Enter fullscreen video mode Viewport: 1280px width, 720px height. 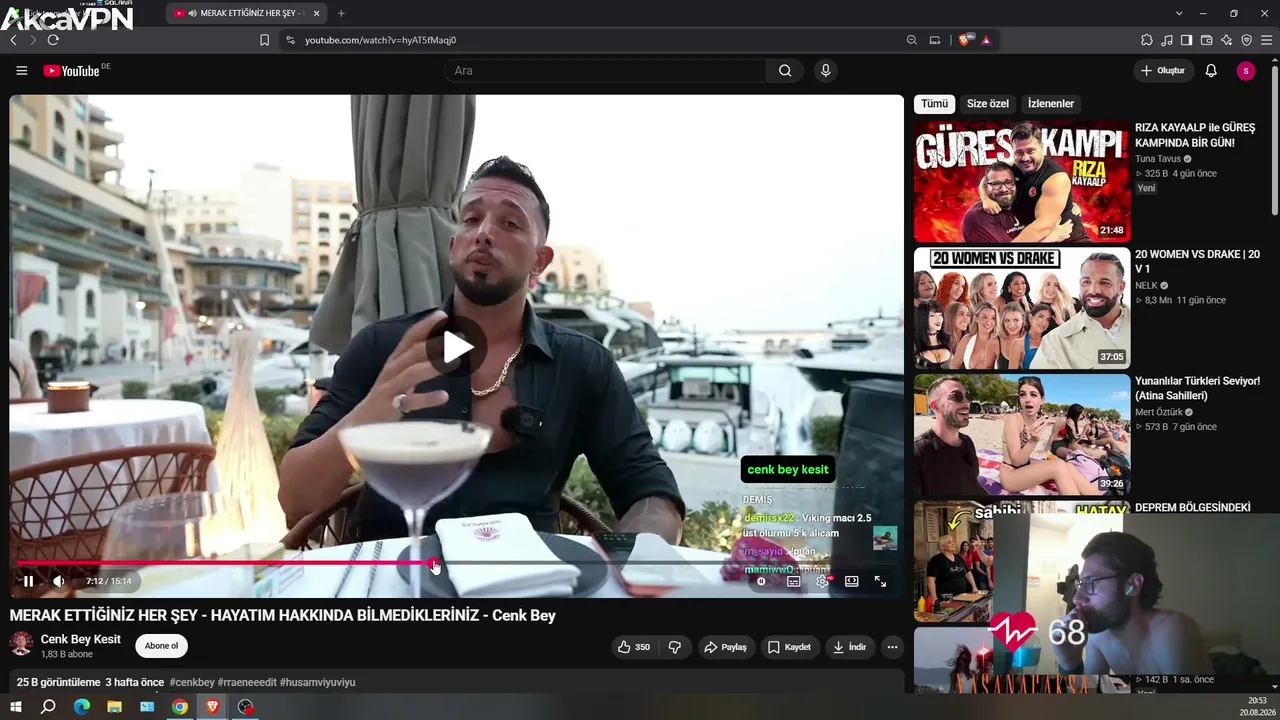pyautogui.click(x=881, y=581)
